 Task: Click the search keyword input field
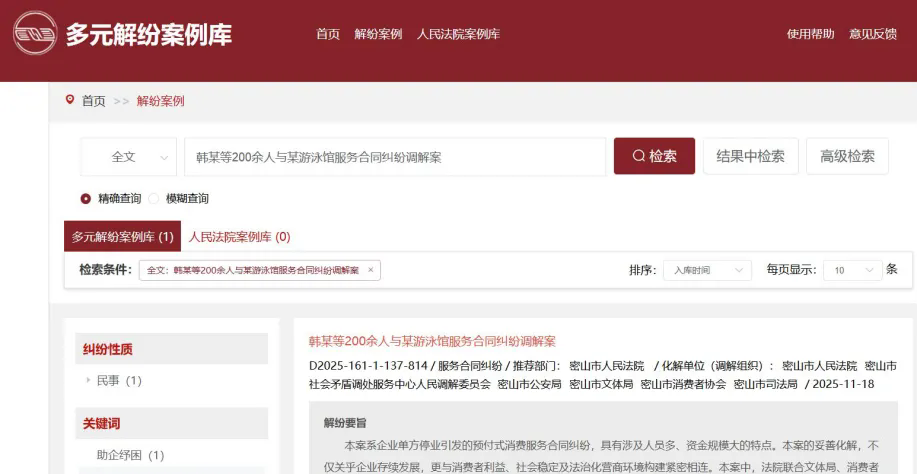coord(395,157)
